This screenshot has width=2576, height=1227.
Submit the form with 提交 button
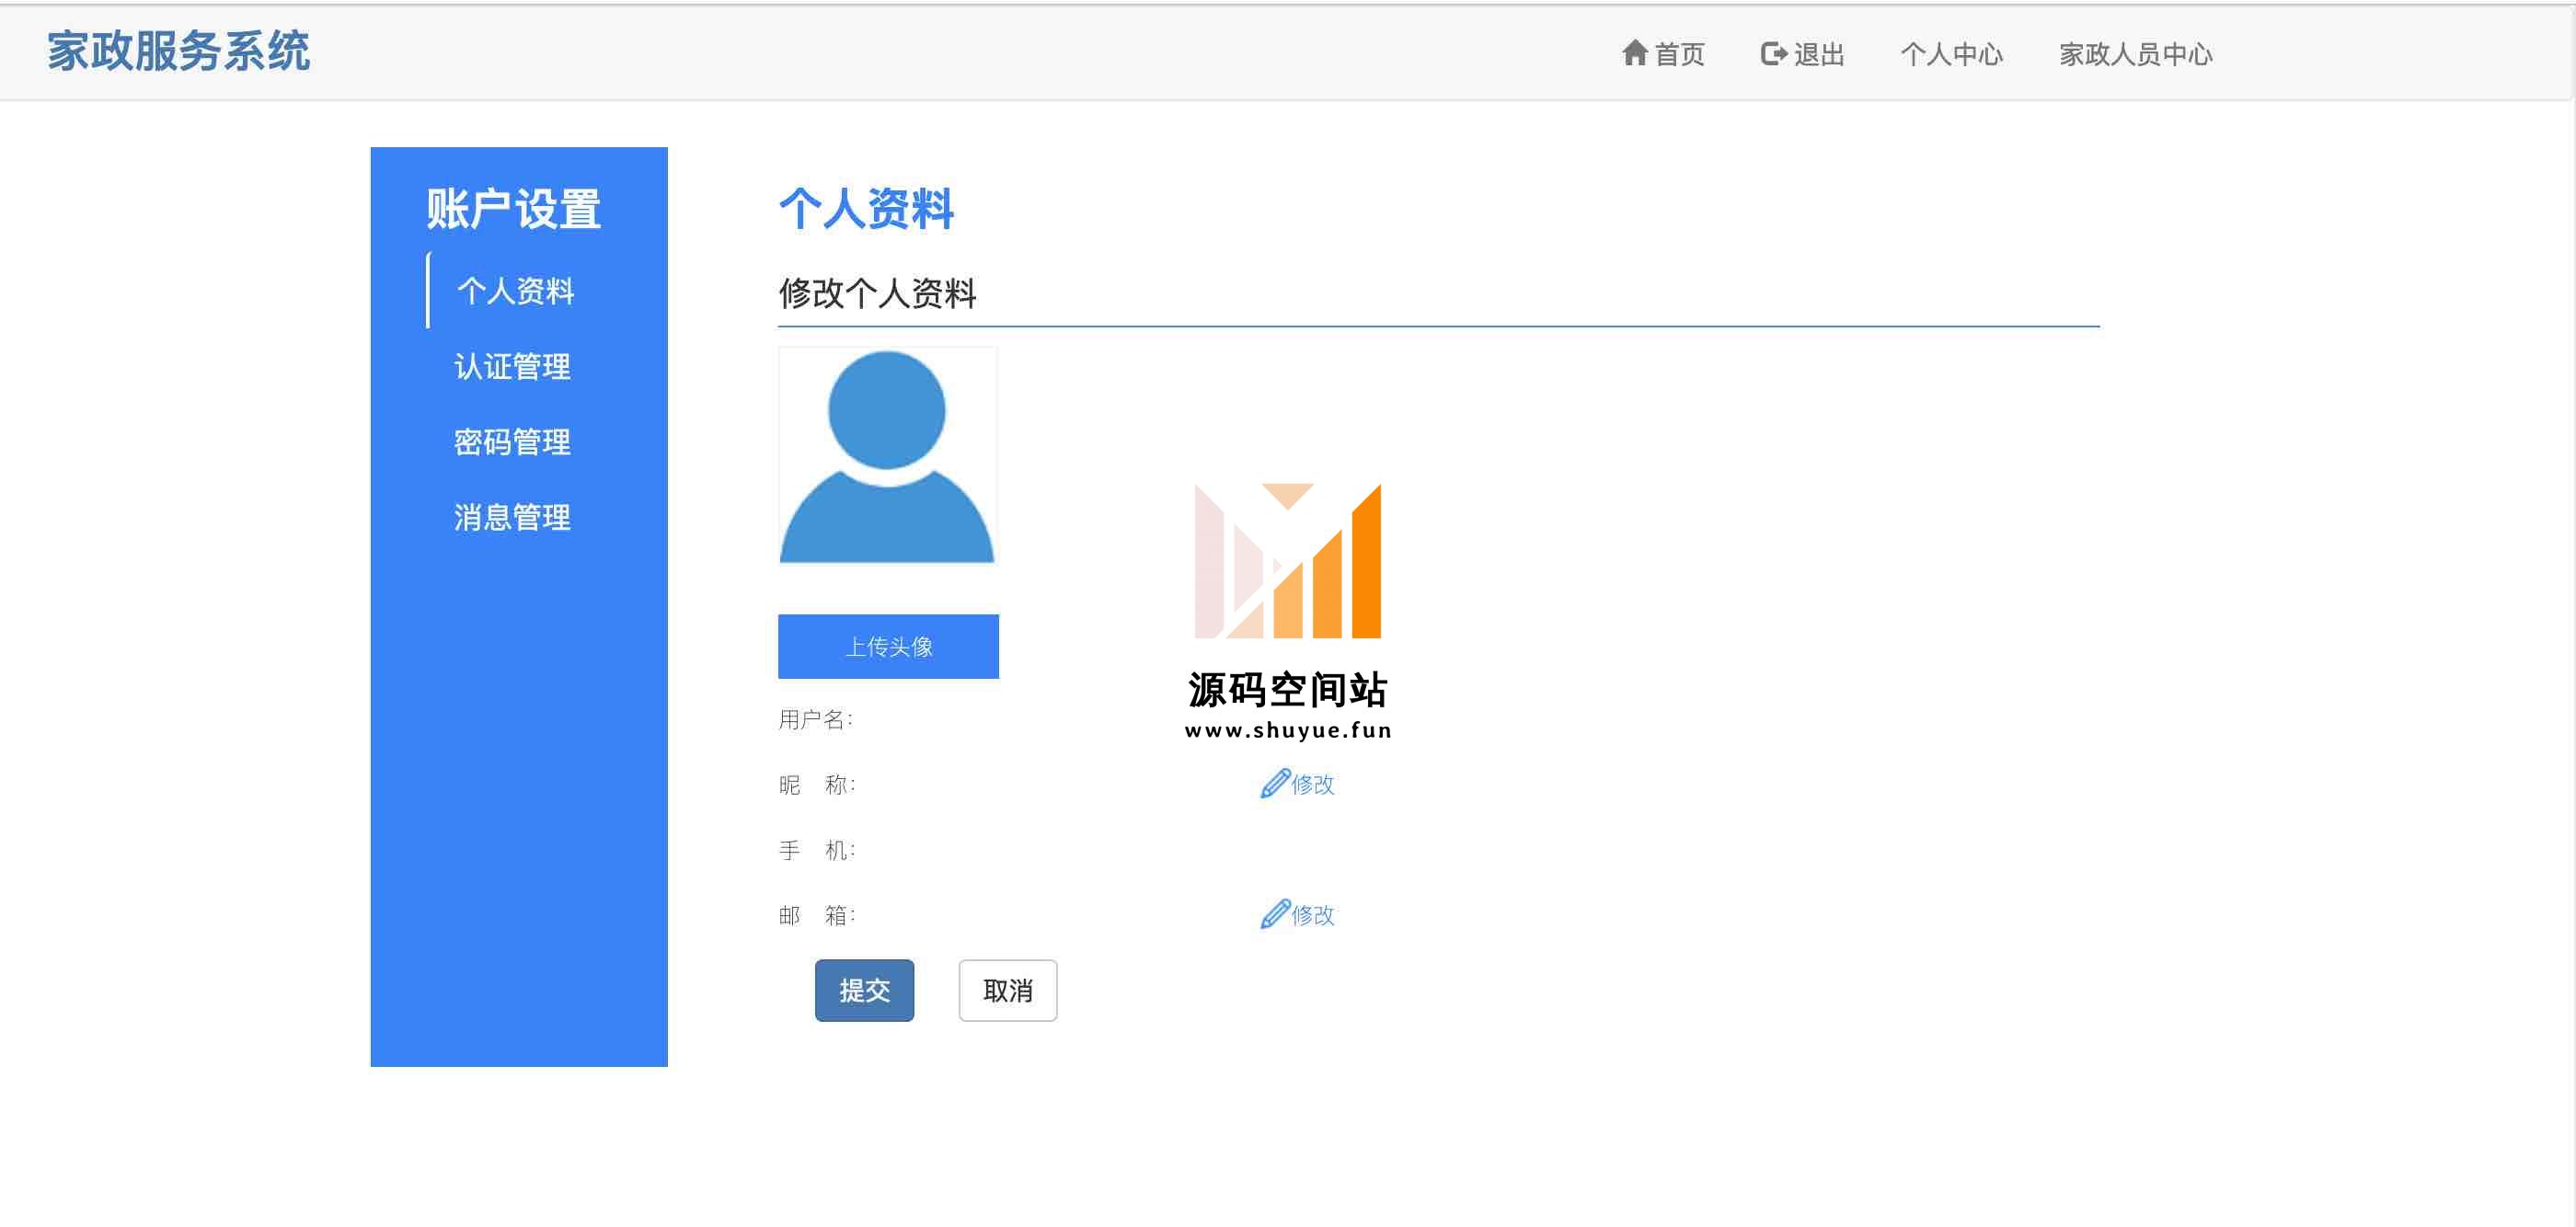864,990
